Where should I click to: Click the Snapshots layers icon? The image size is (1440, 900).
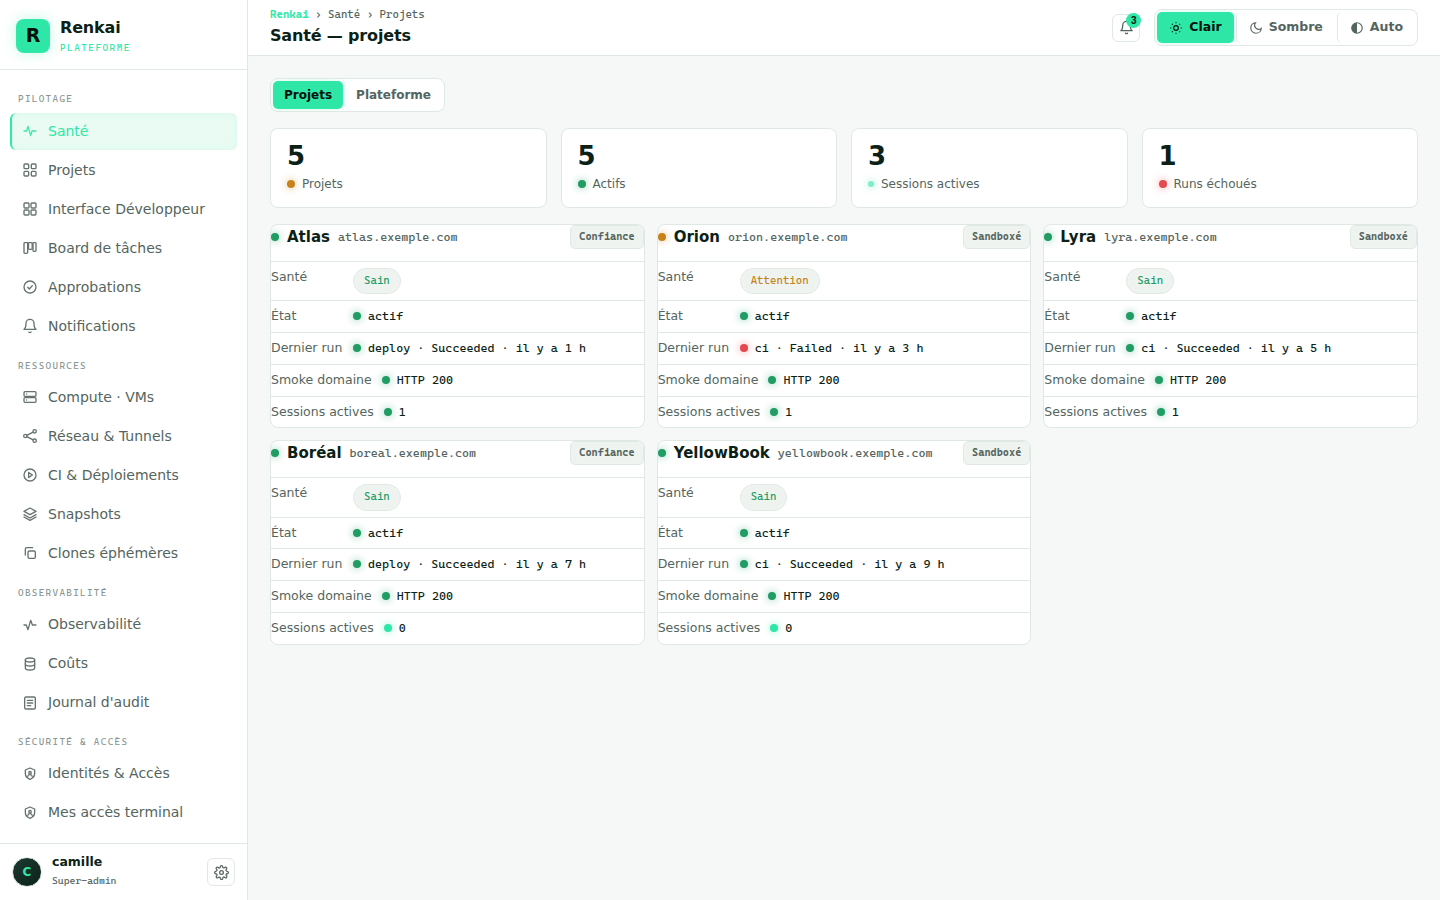(x=30, y=514)
